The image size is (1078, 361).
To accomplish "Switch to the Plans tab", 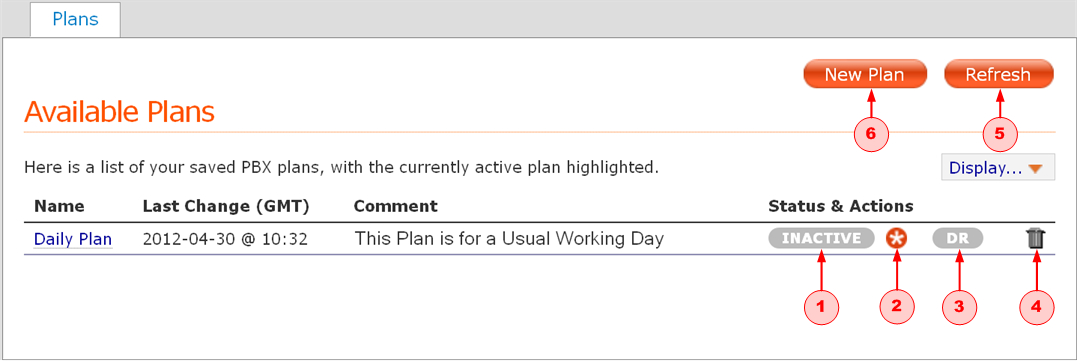I will pyautogui.click(x=76, y=19).
